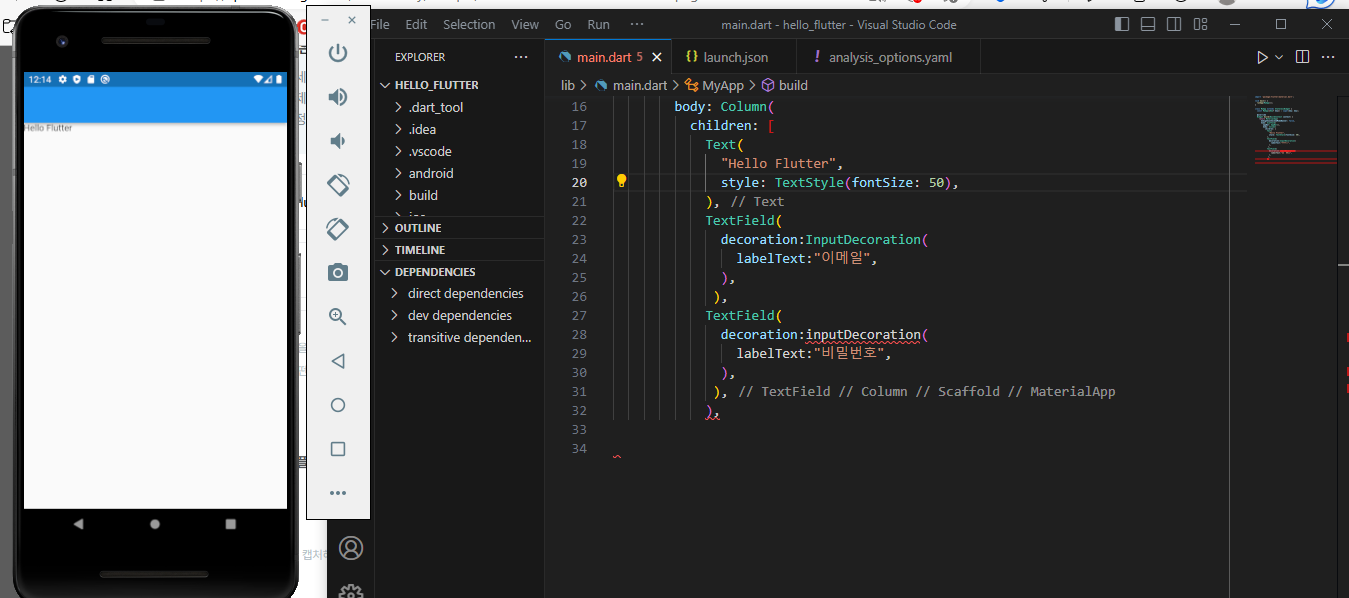Click the lib breadcrumb

[568, 86]
